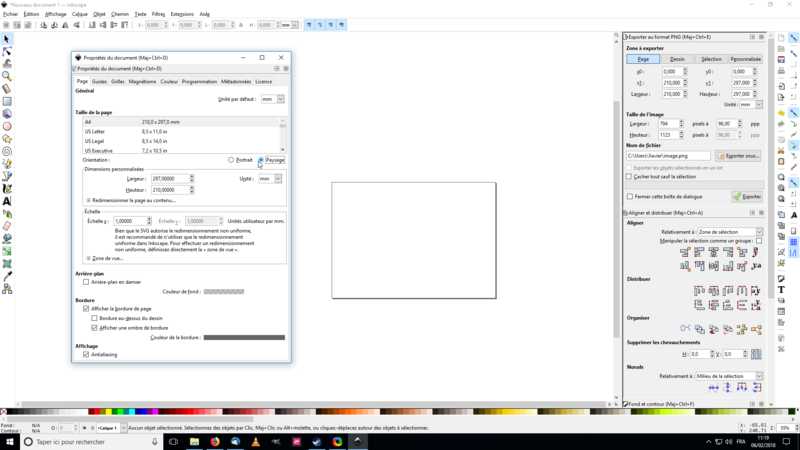
Task: Select the Calligraphy tool
Action: point(7,189)
